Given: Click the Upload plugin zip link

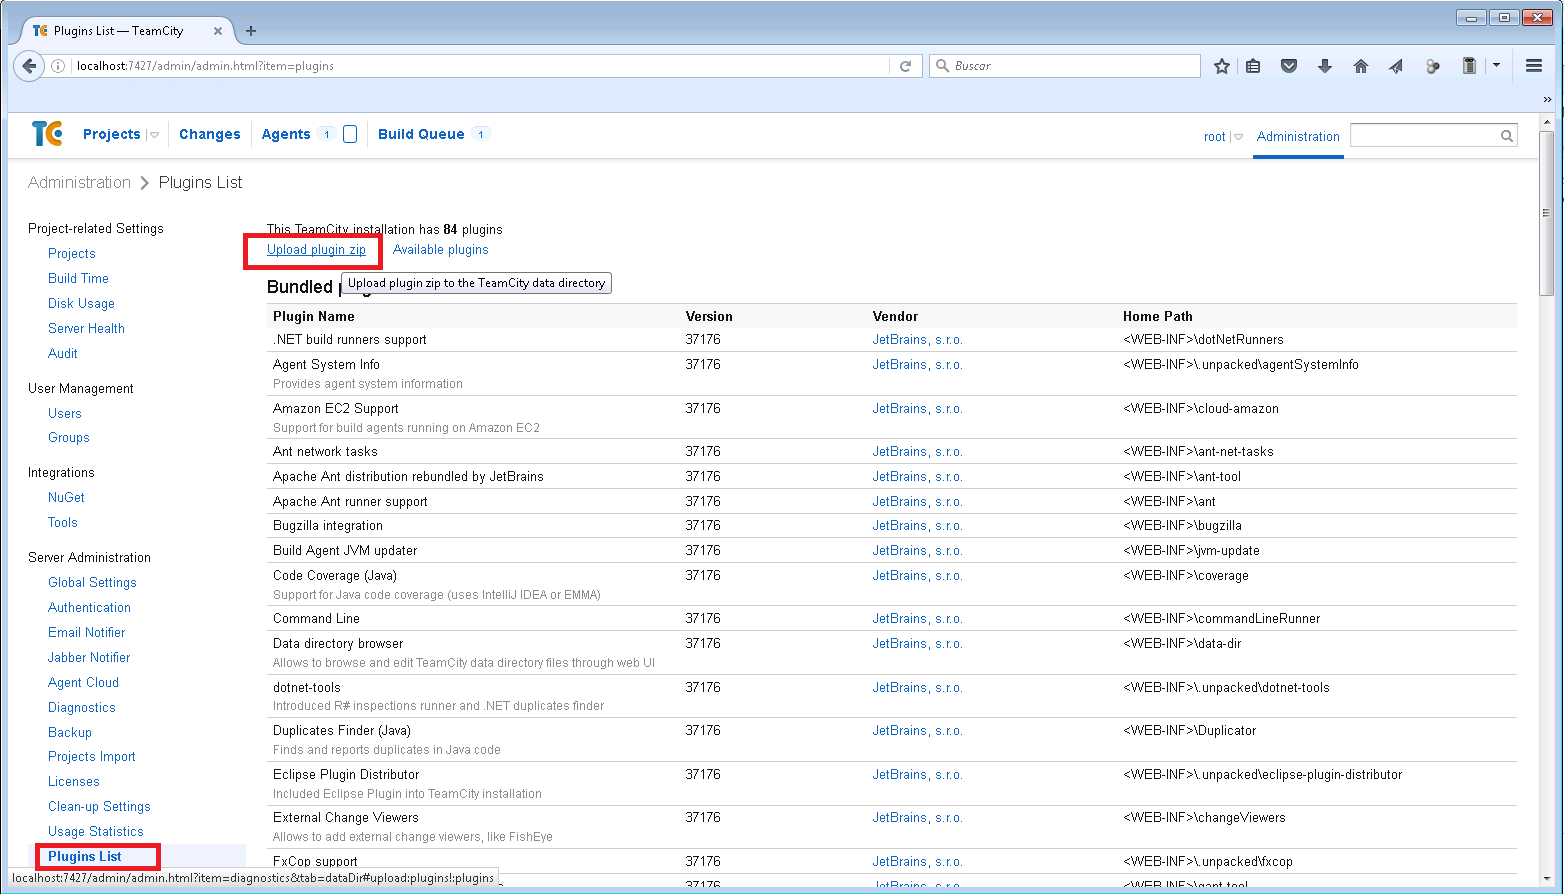Looking at the screenshot, I should pyautogui.click(x=316, y=250).
